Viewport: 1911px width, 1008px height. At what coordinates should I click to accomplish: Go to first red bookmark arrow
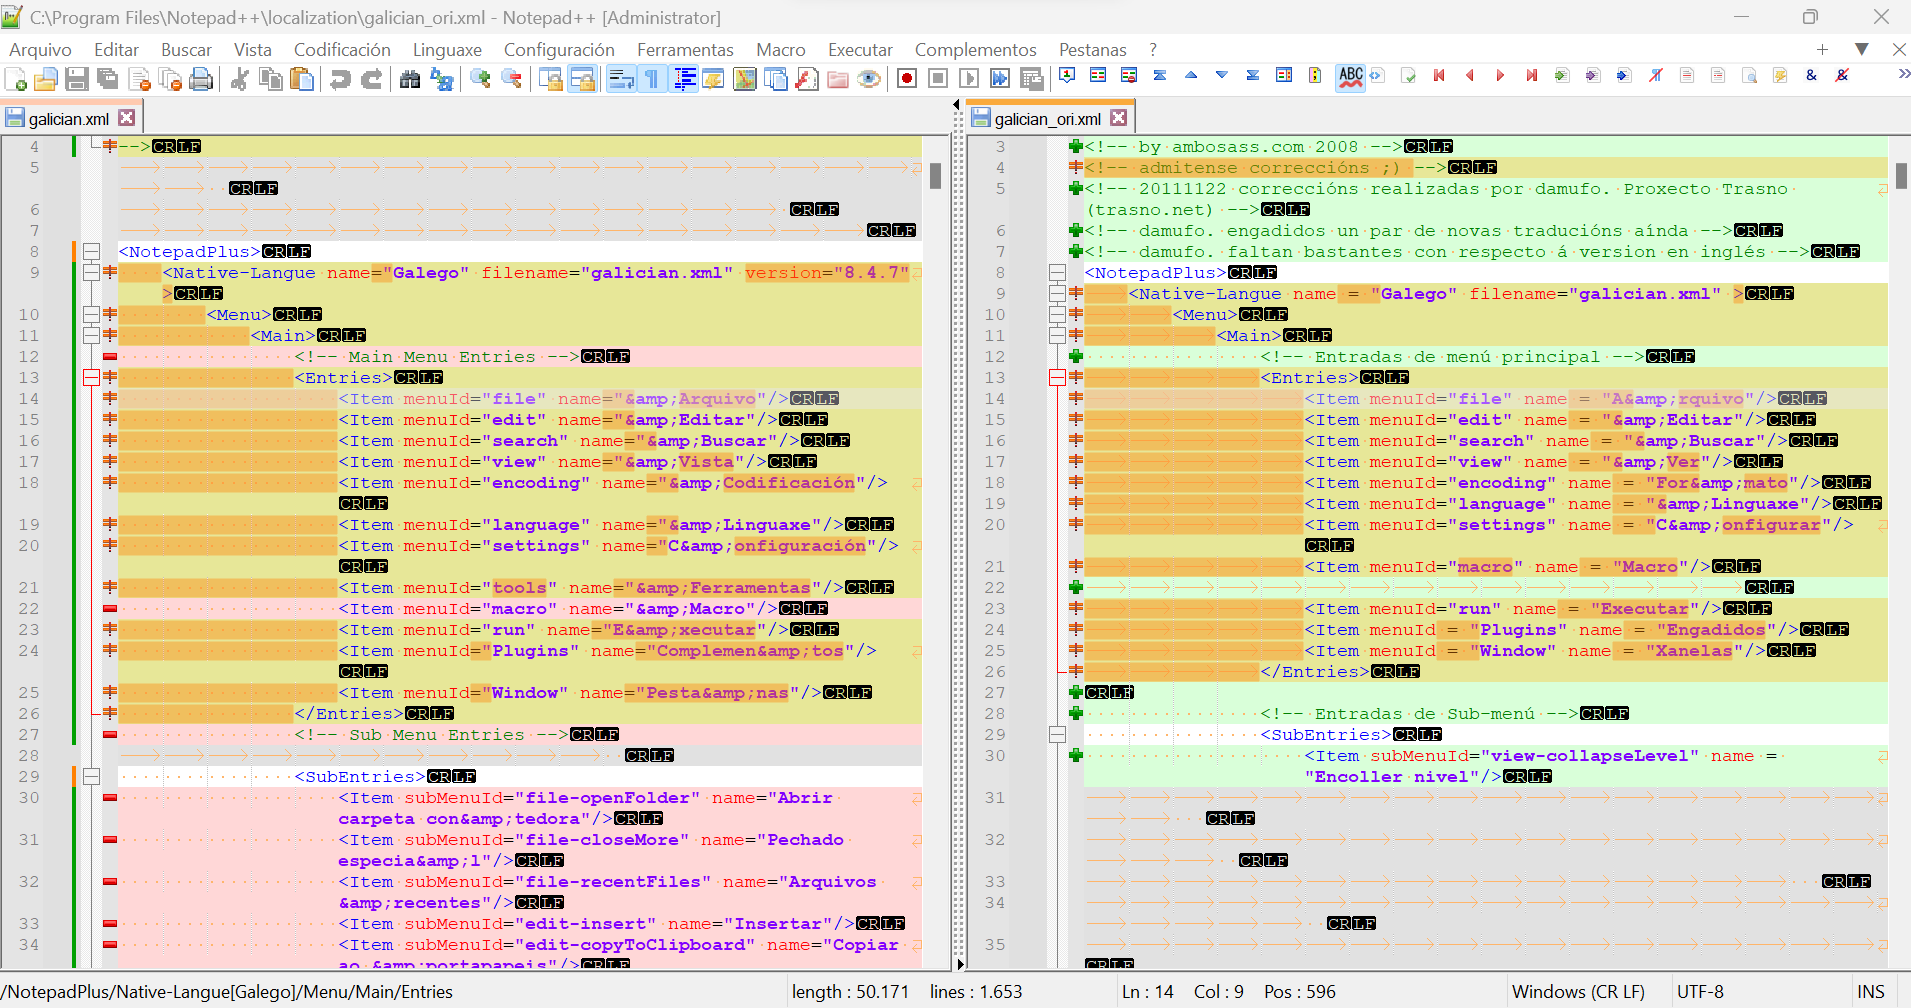coord(1439,76)
